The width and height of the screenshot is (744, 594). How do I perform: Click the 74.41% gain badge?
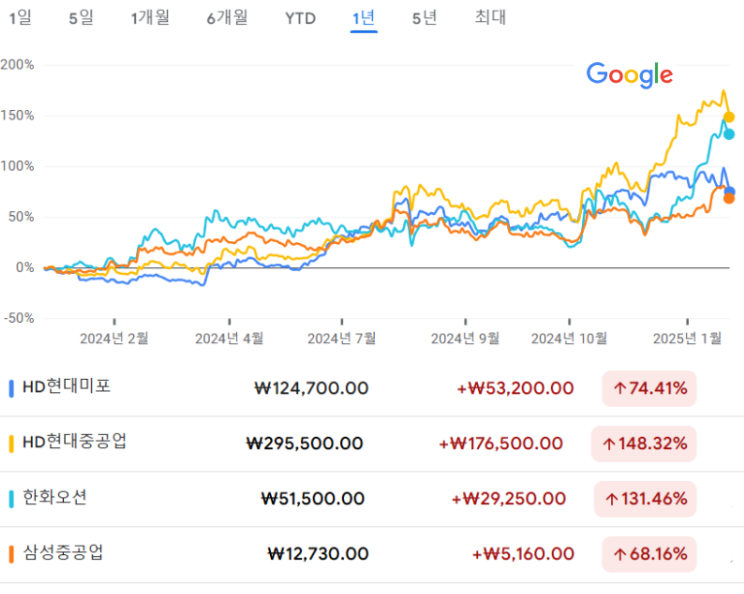click(649, 389)
